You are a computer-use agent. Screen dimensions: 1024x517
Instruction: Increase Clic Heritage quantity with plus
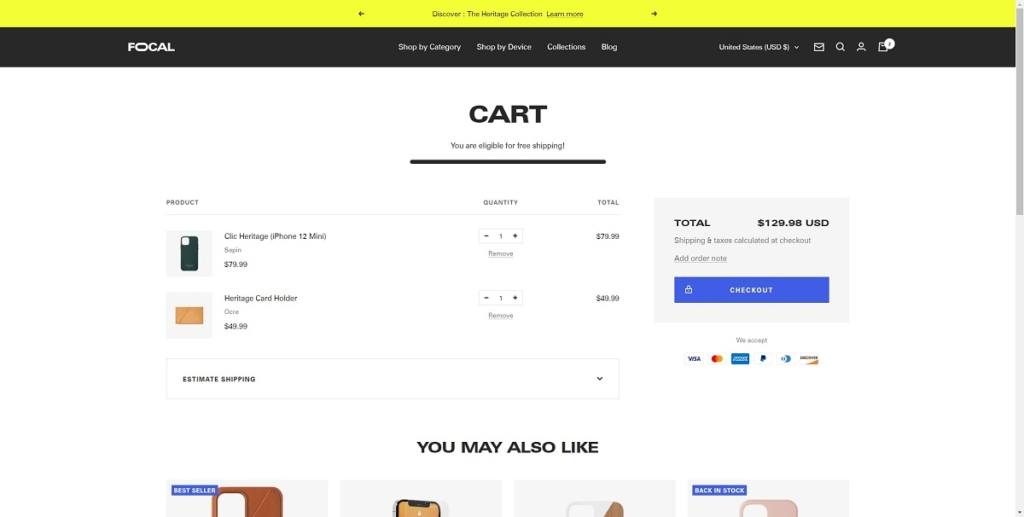pos(515,236)
